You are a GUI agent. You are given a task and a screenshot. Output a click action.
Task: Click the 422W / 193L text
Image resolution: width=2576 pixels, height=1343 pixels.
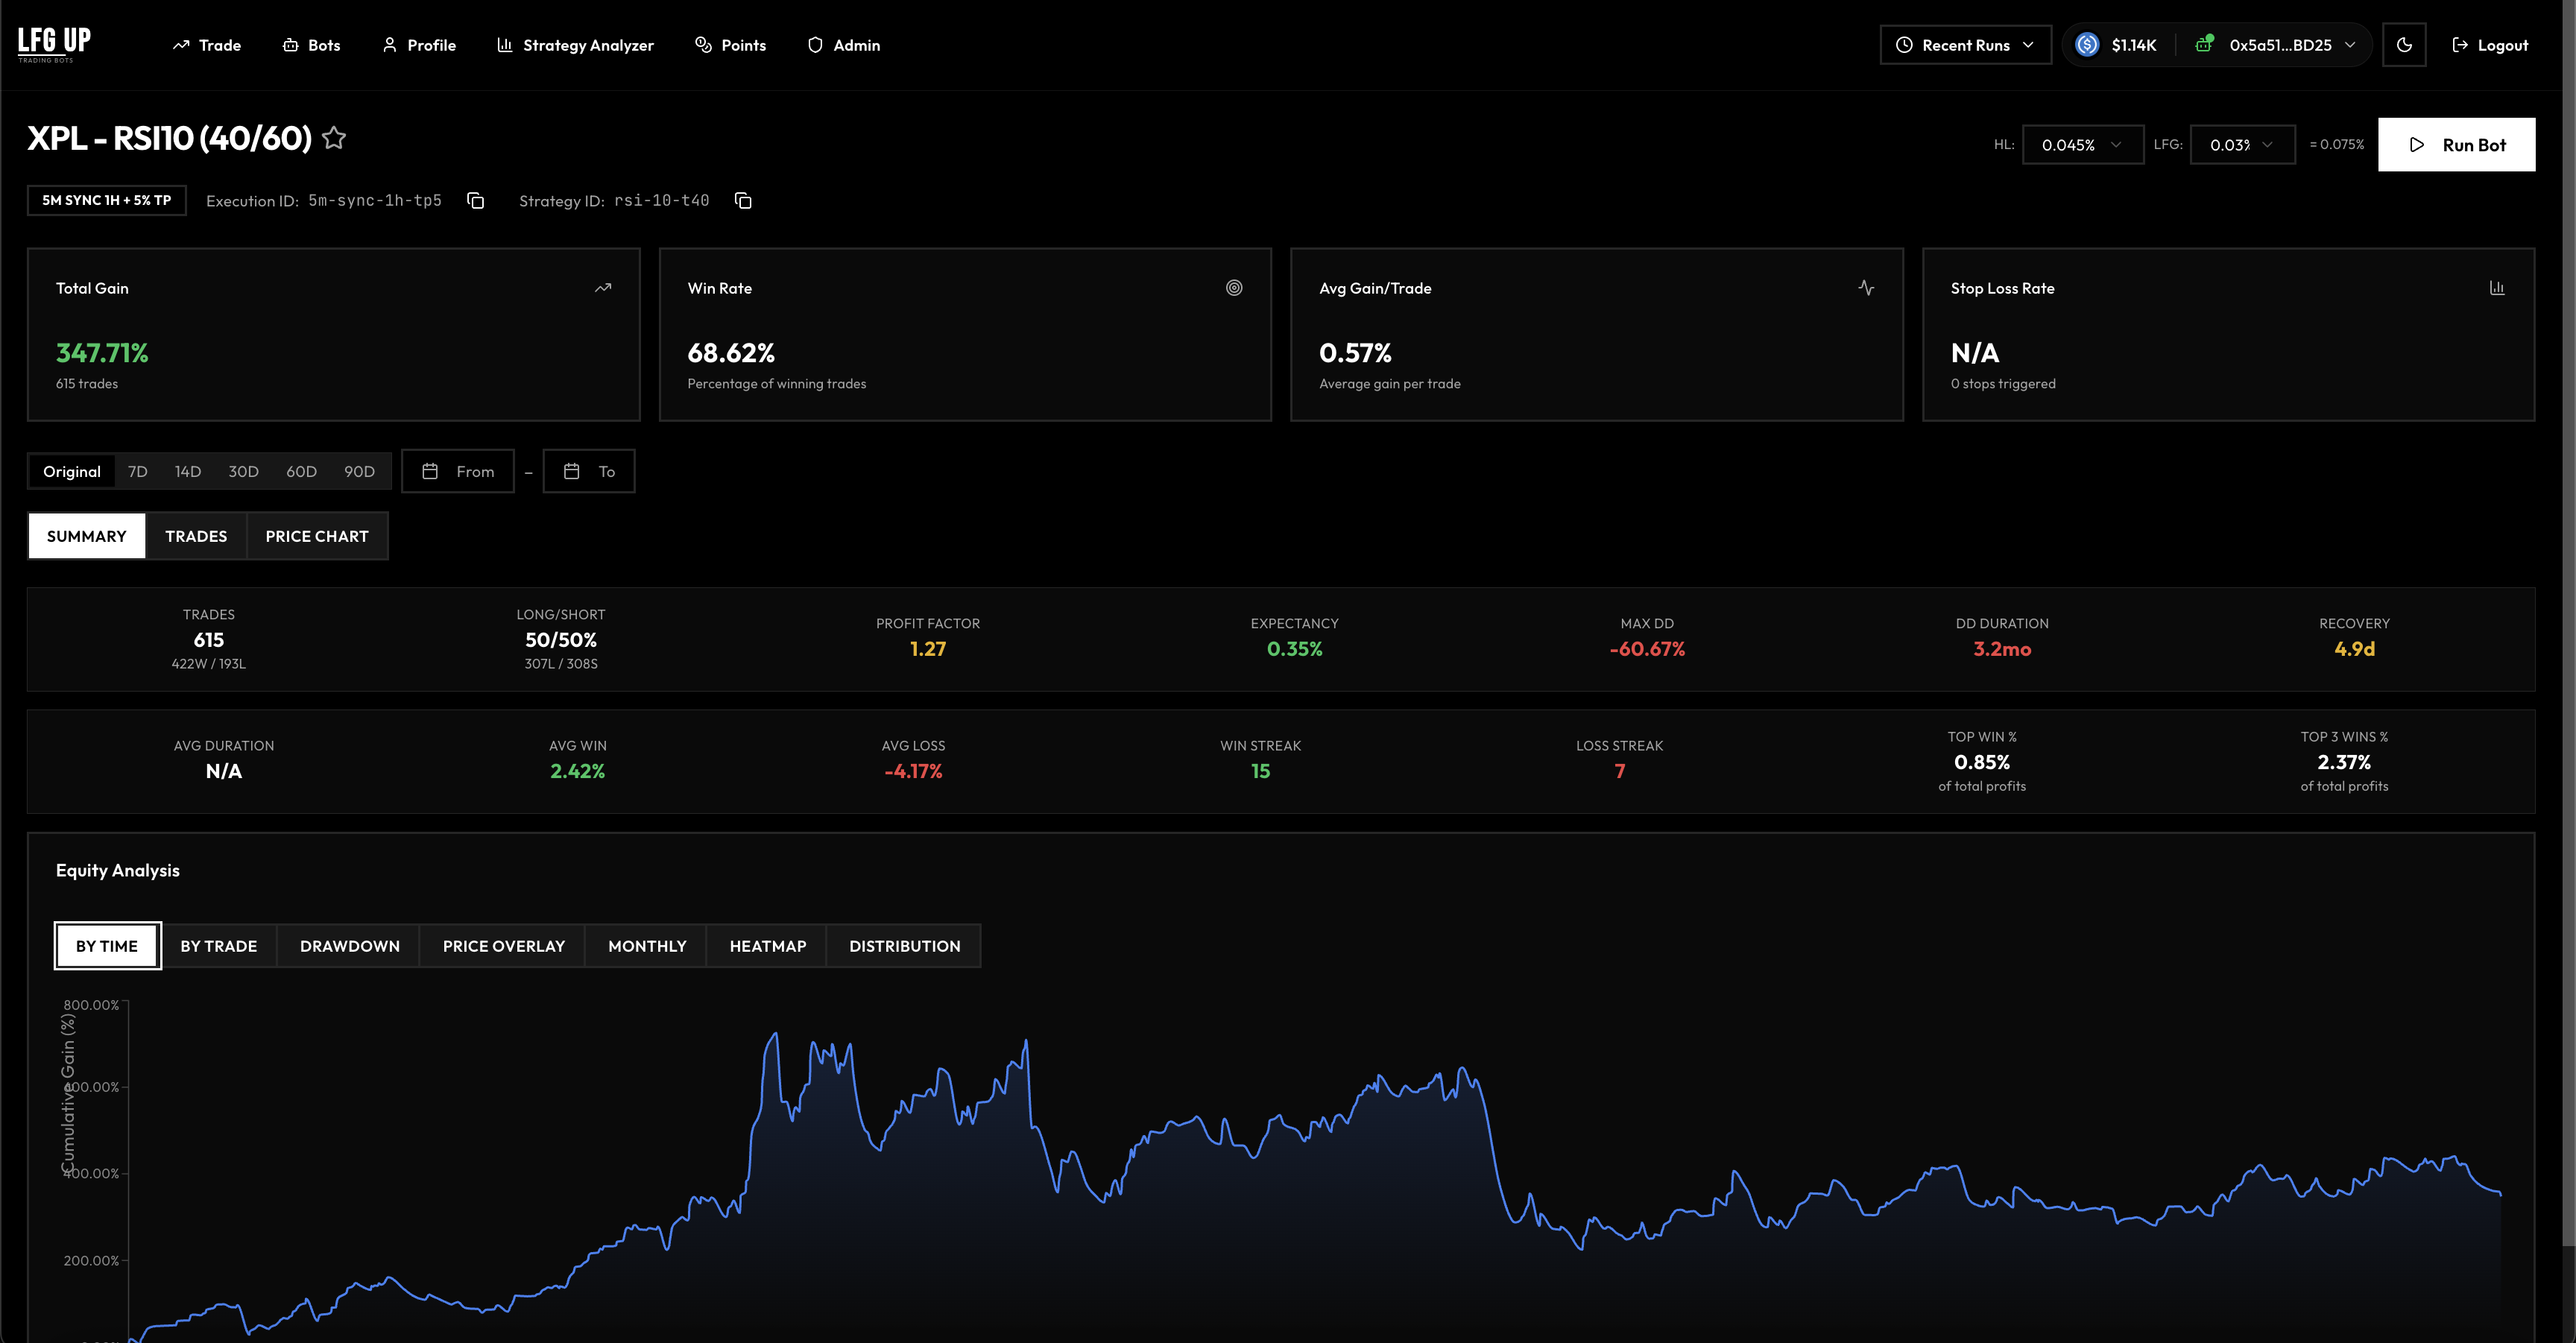click(x=208, y=664)
